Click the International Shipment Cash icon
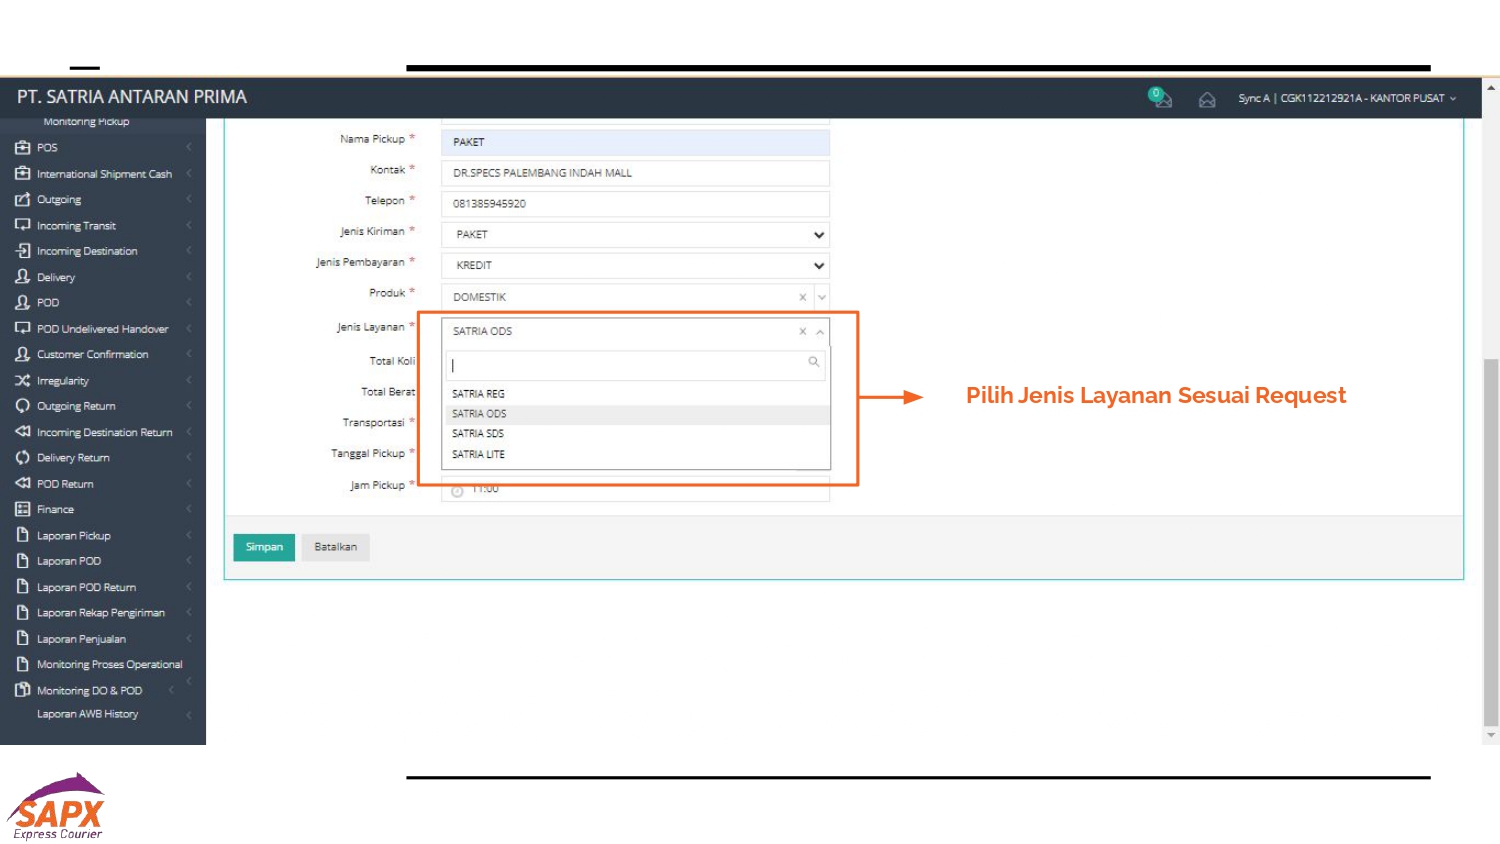This screenshot has width=1500, height=844. click(x=22, y=173)
